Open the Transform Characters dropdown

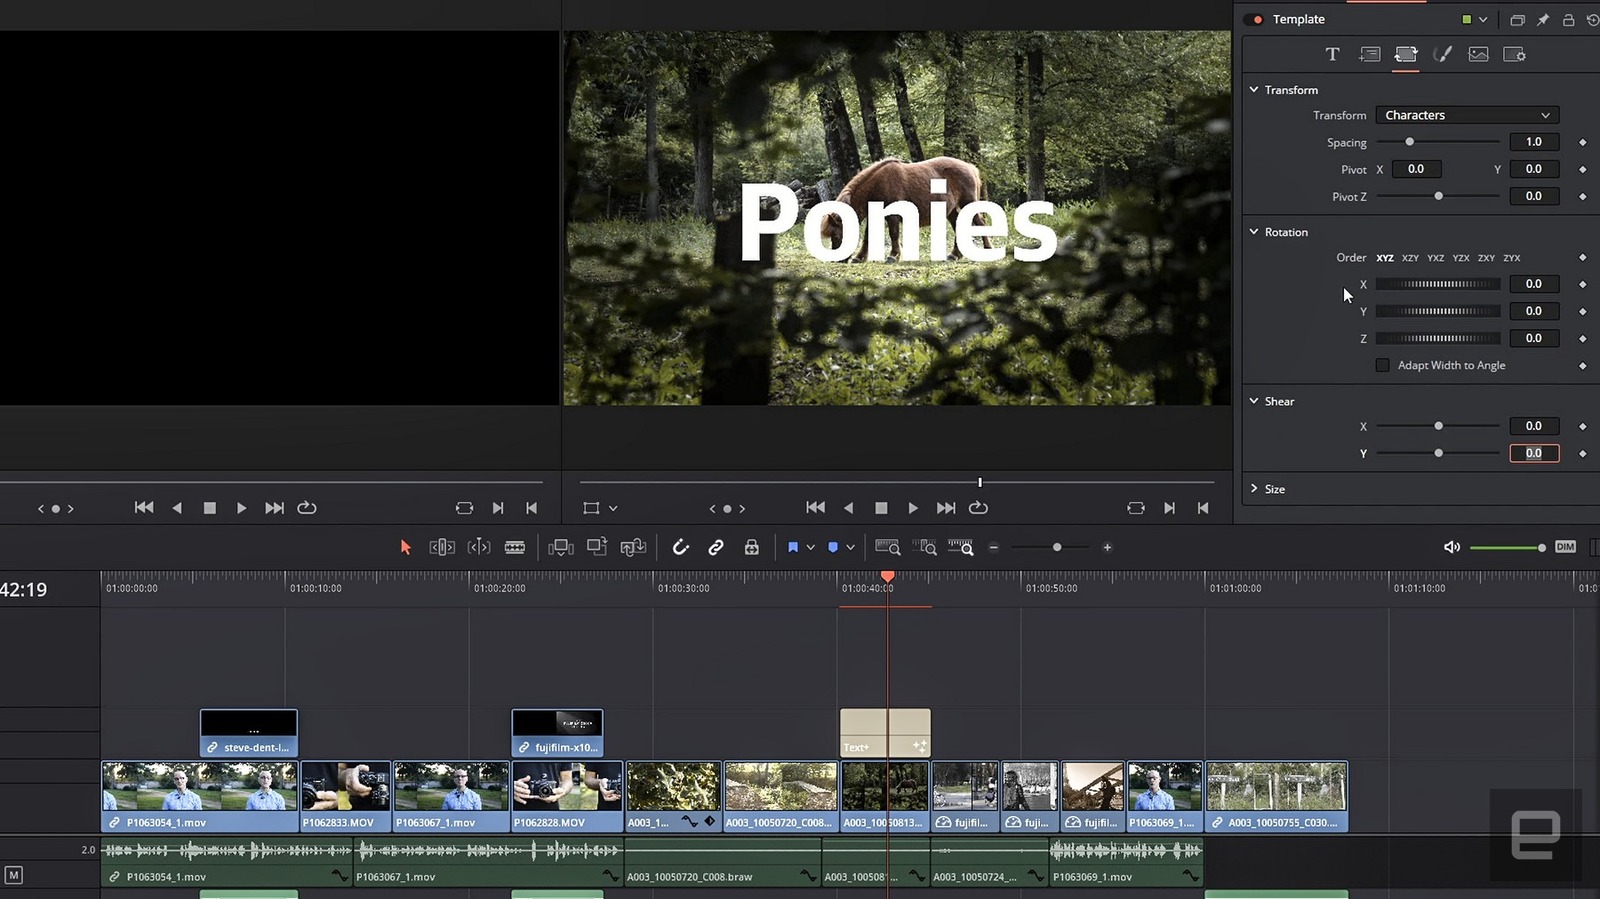click(x=1466, y=115)
